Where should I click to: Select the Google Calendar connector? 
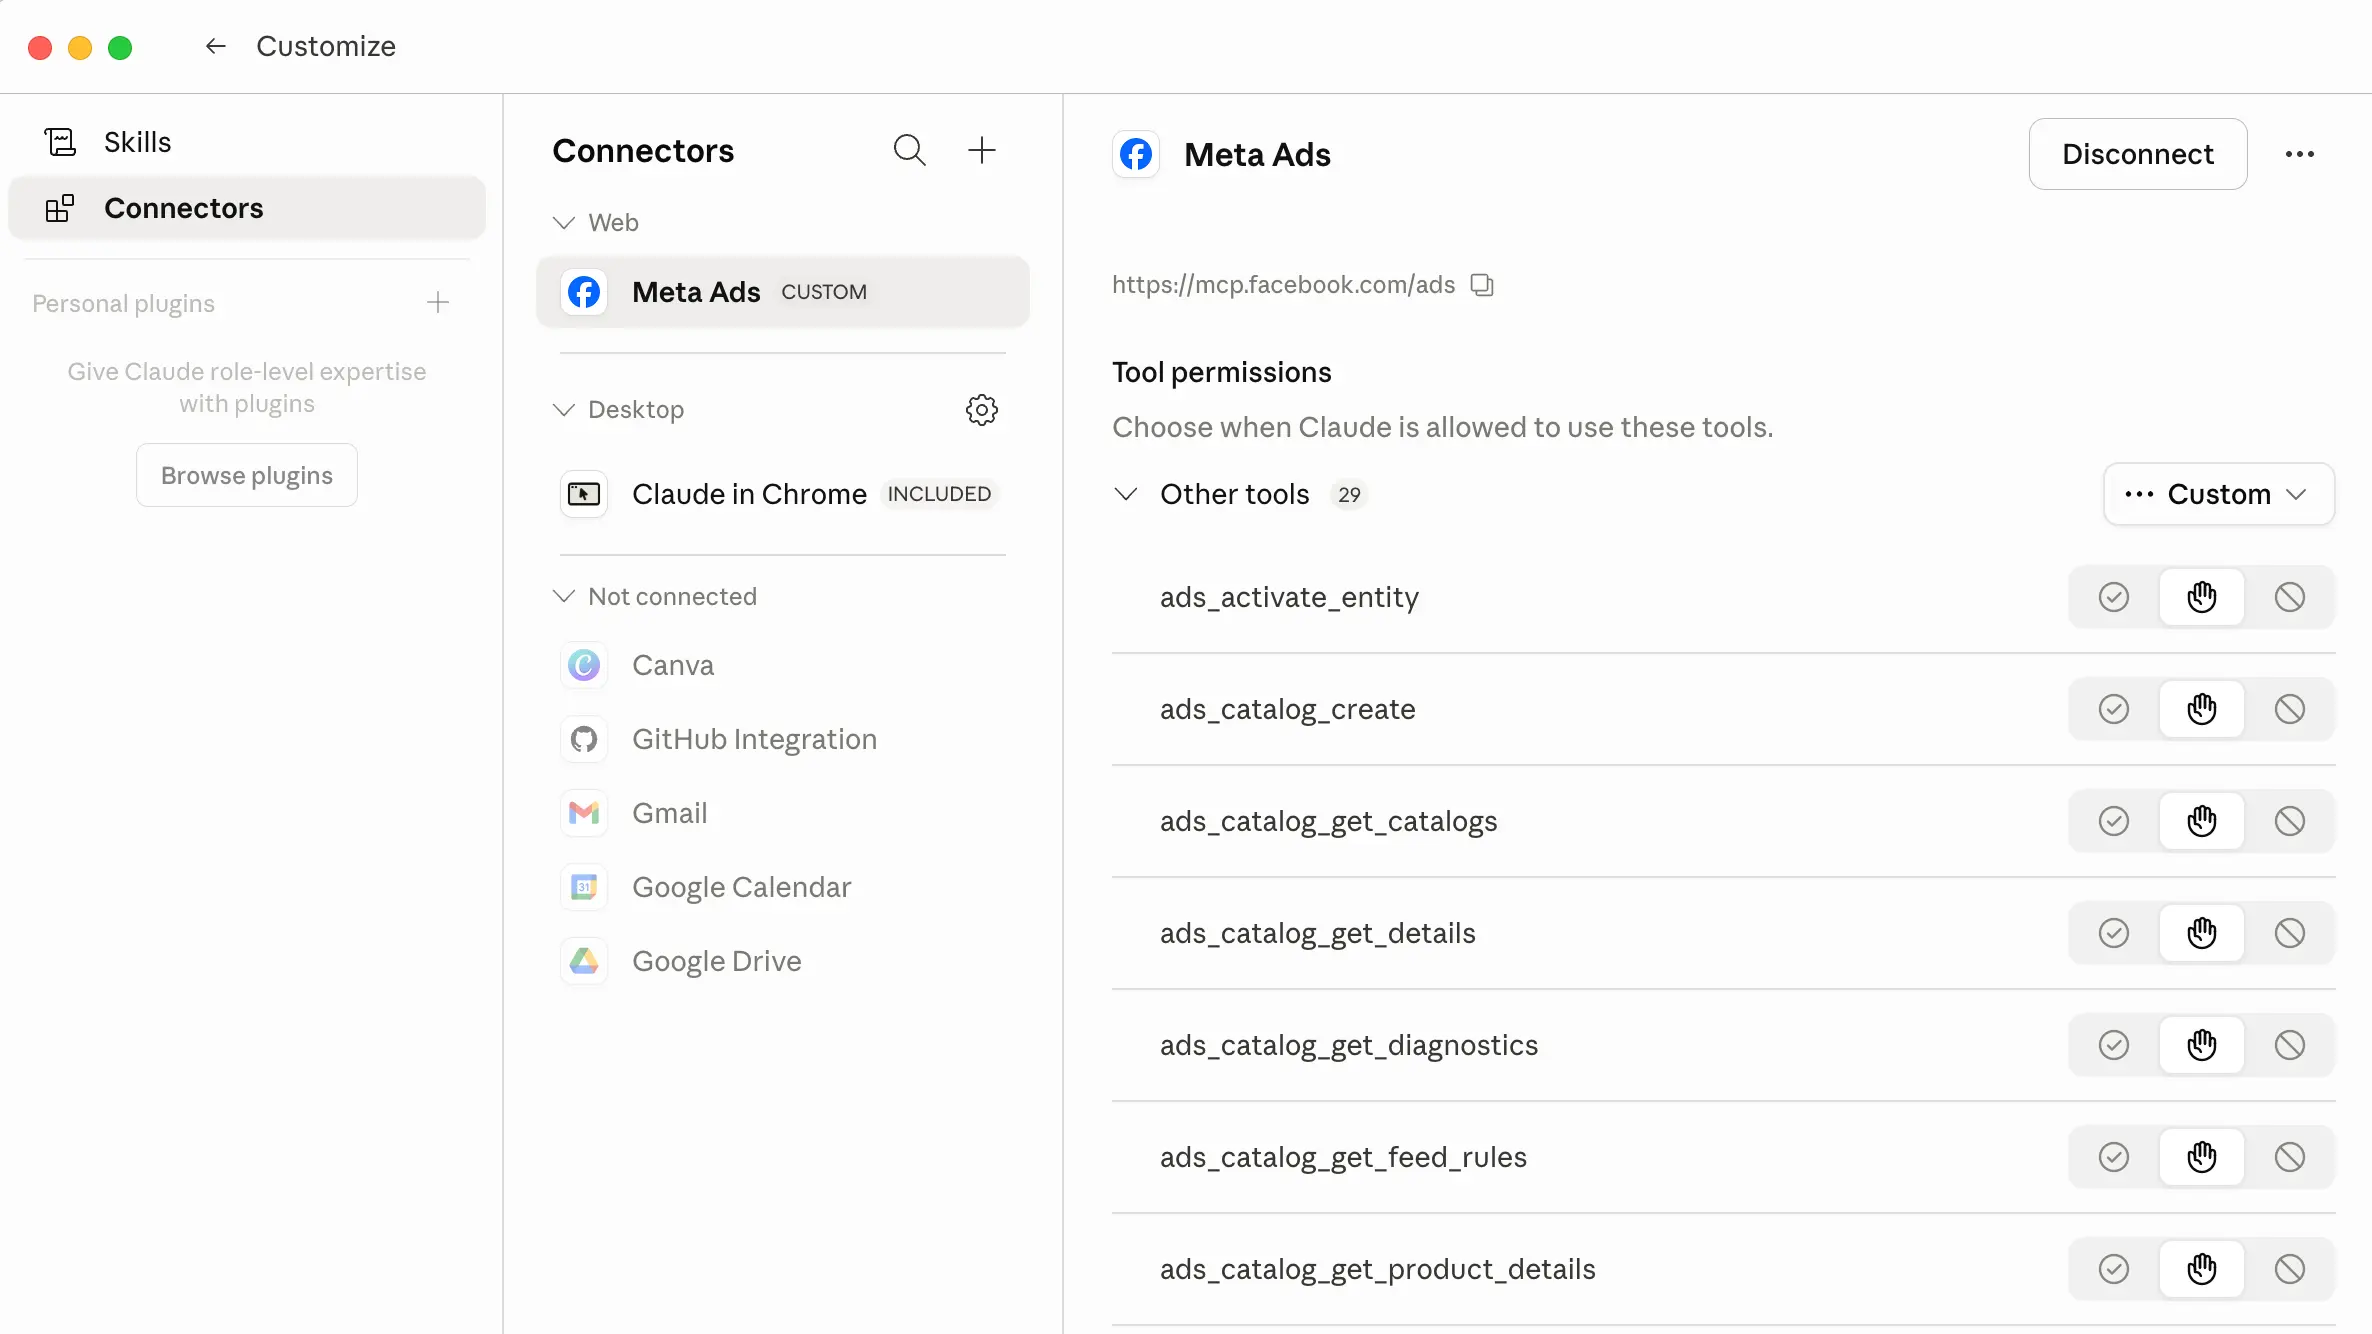[x=783, y=887]
